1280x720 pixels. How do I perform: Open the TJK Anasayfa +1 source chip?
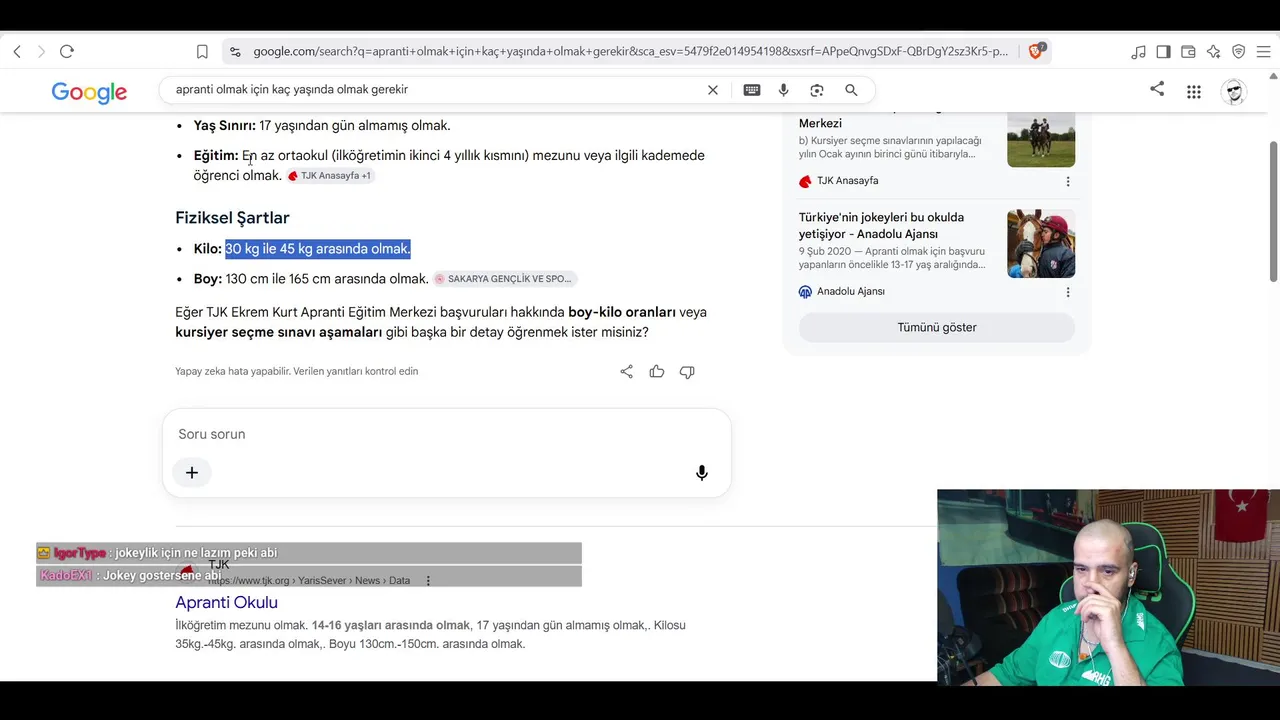point(330,176)
